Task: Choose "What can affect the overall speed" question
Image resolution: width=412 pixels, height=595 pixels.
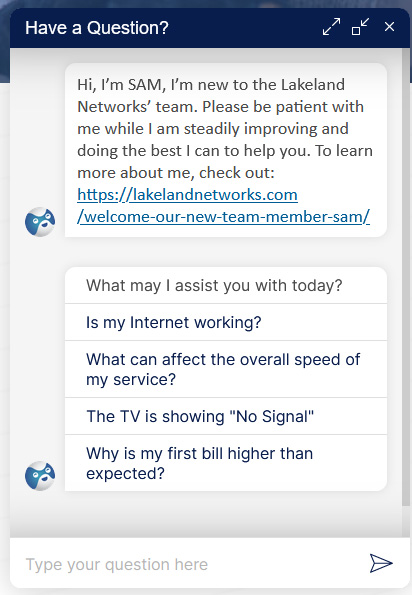Action: [x=226, y=369]
